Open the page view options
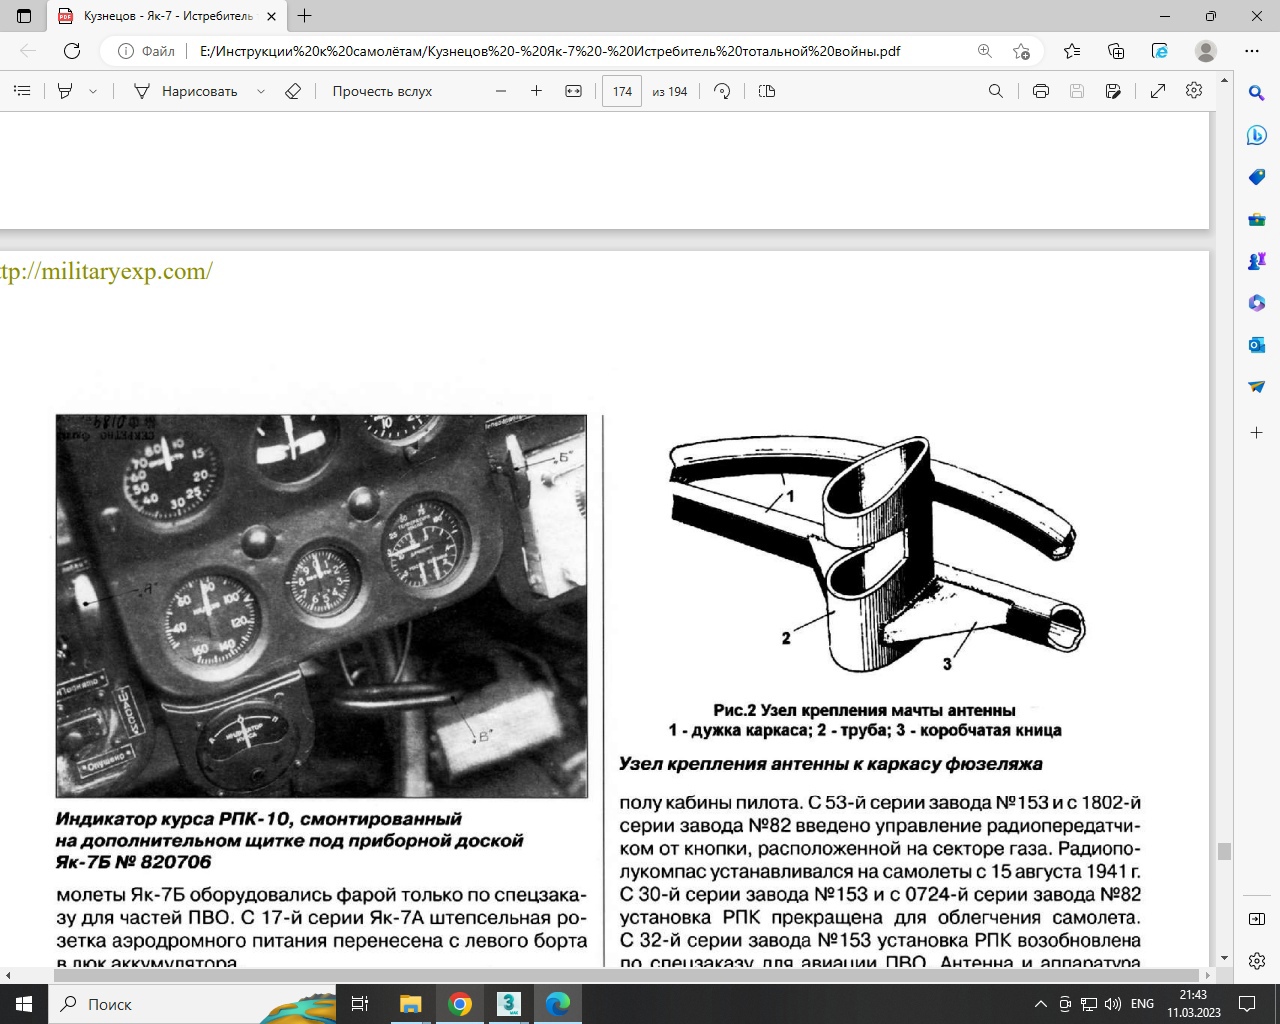The image size is (1280, 1024). pos(767,91)
